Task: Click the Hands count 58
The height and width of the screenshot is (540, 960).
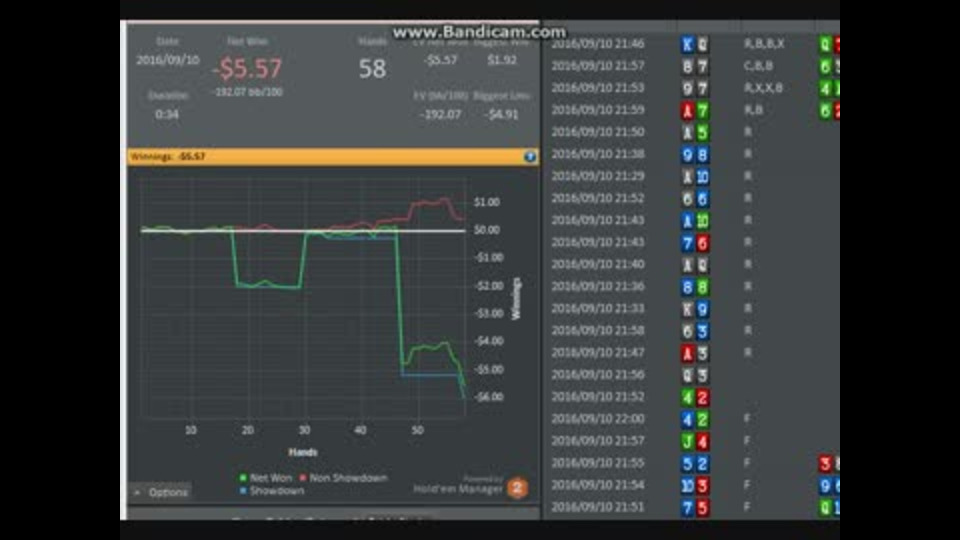Action: (372, 69)
